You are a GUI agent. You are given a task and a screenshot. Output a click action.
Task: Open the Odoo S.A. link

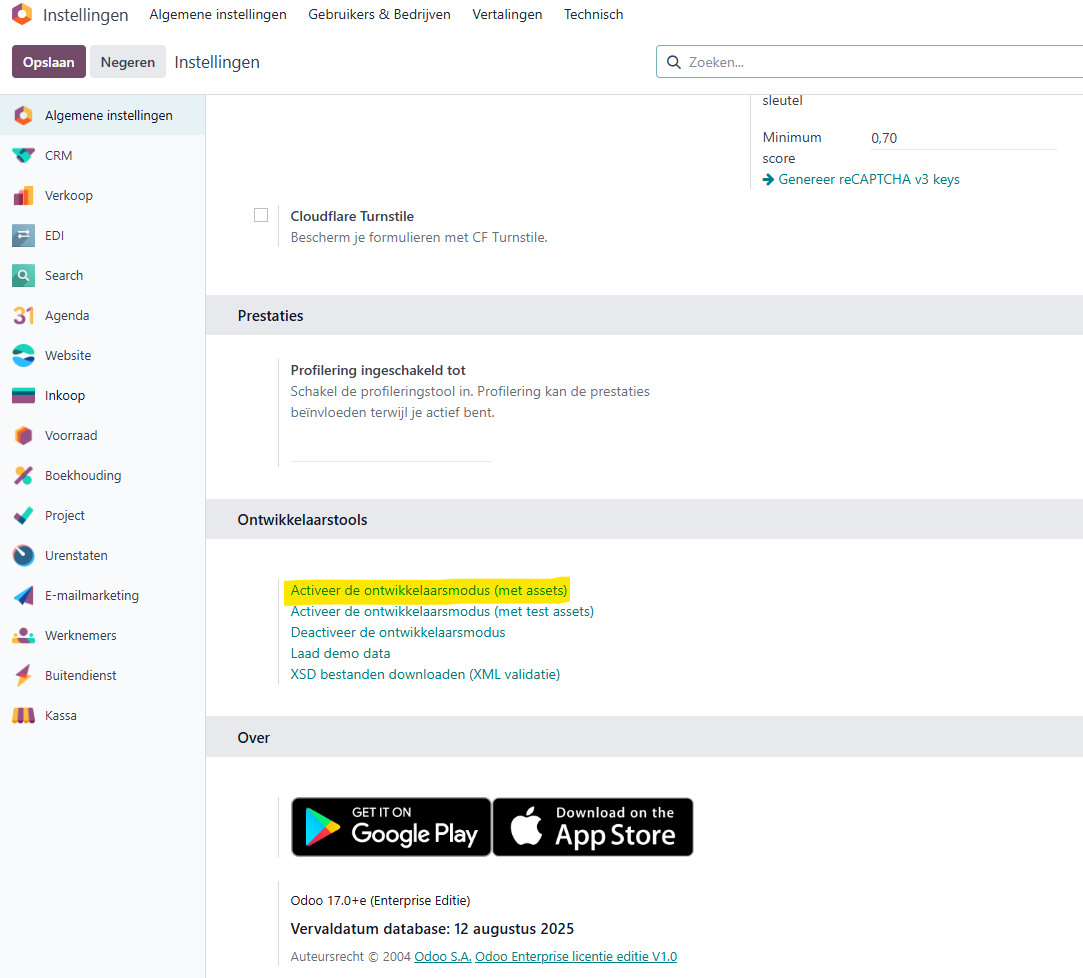pyautogui.click(x=443, y=957)
